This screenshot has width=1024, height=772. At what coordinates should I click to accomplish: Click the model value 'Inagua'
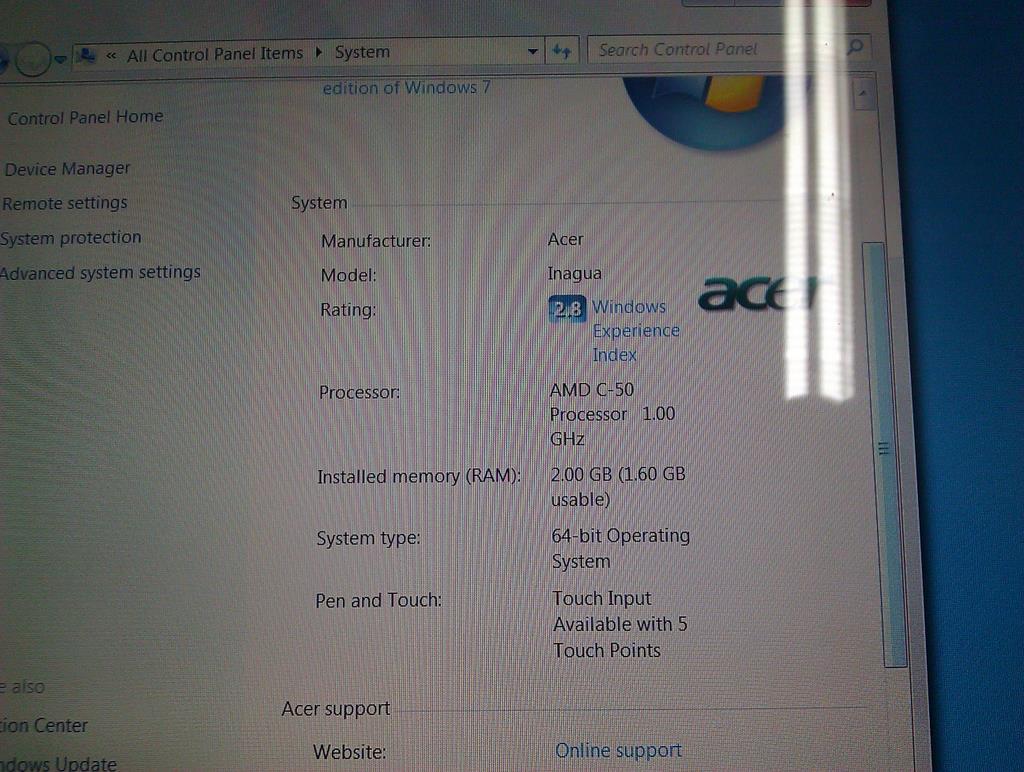point(575,273)
